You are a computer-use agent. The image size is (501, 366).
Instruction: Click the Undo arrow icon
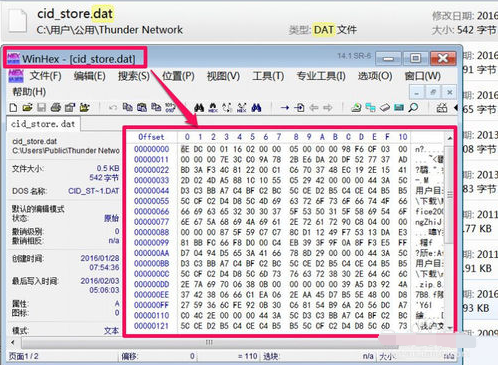[113, 107]
